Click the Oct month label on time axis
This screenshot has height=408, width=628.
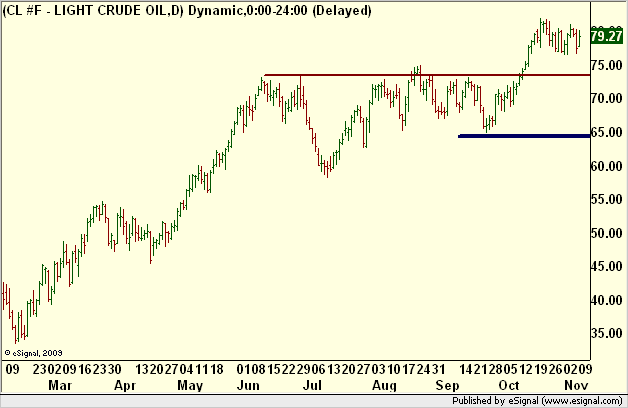tap(509, 386)
